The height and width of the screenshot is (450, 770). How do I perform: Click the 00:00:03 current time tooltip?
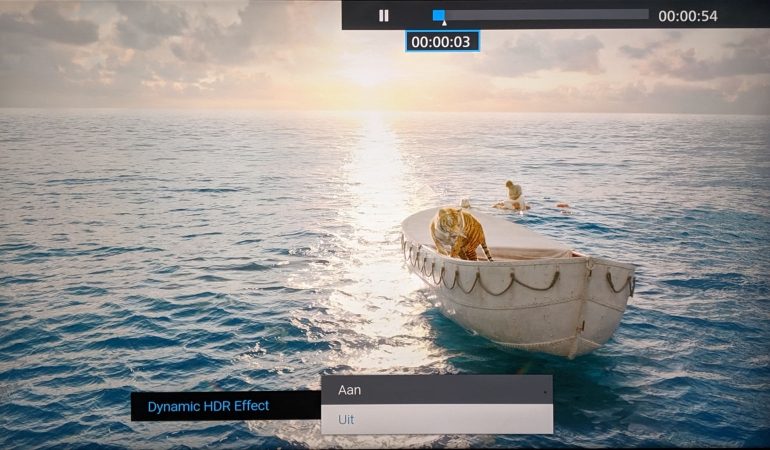tap(442, 42)
